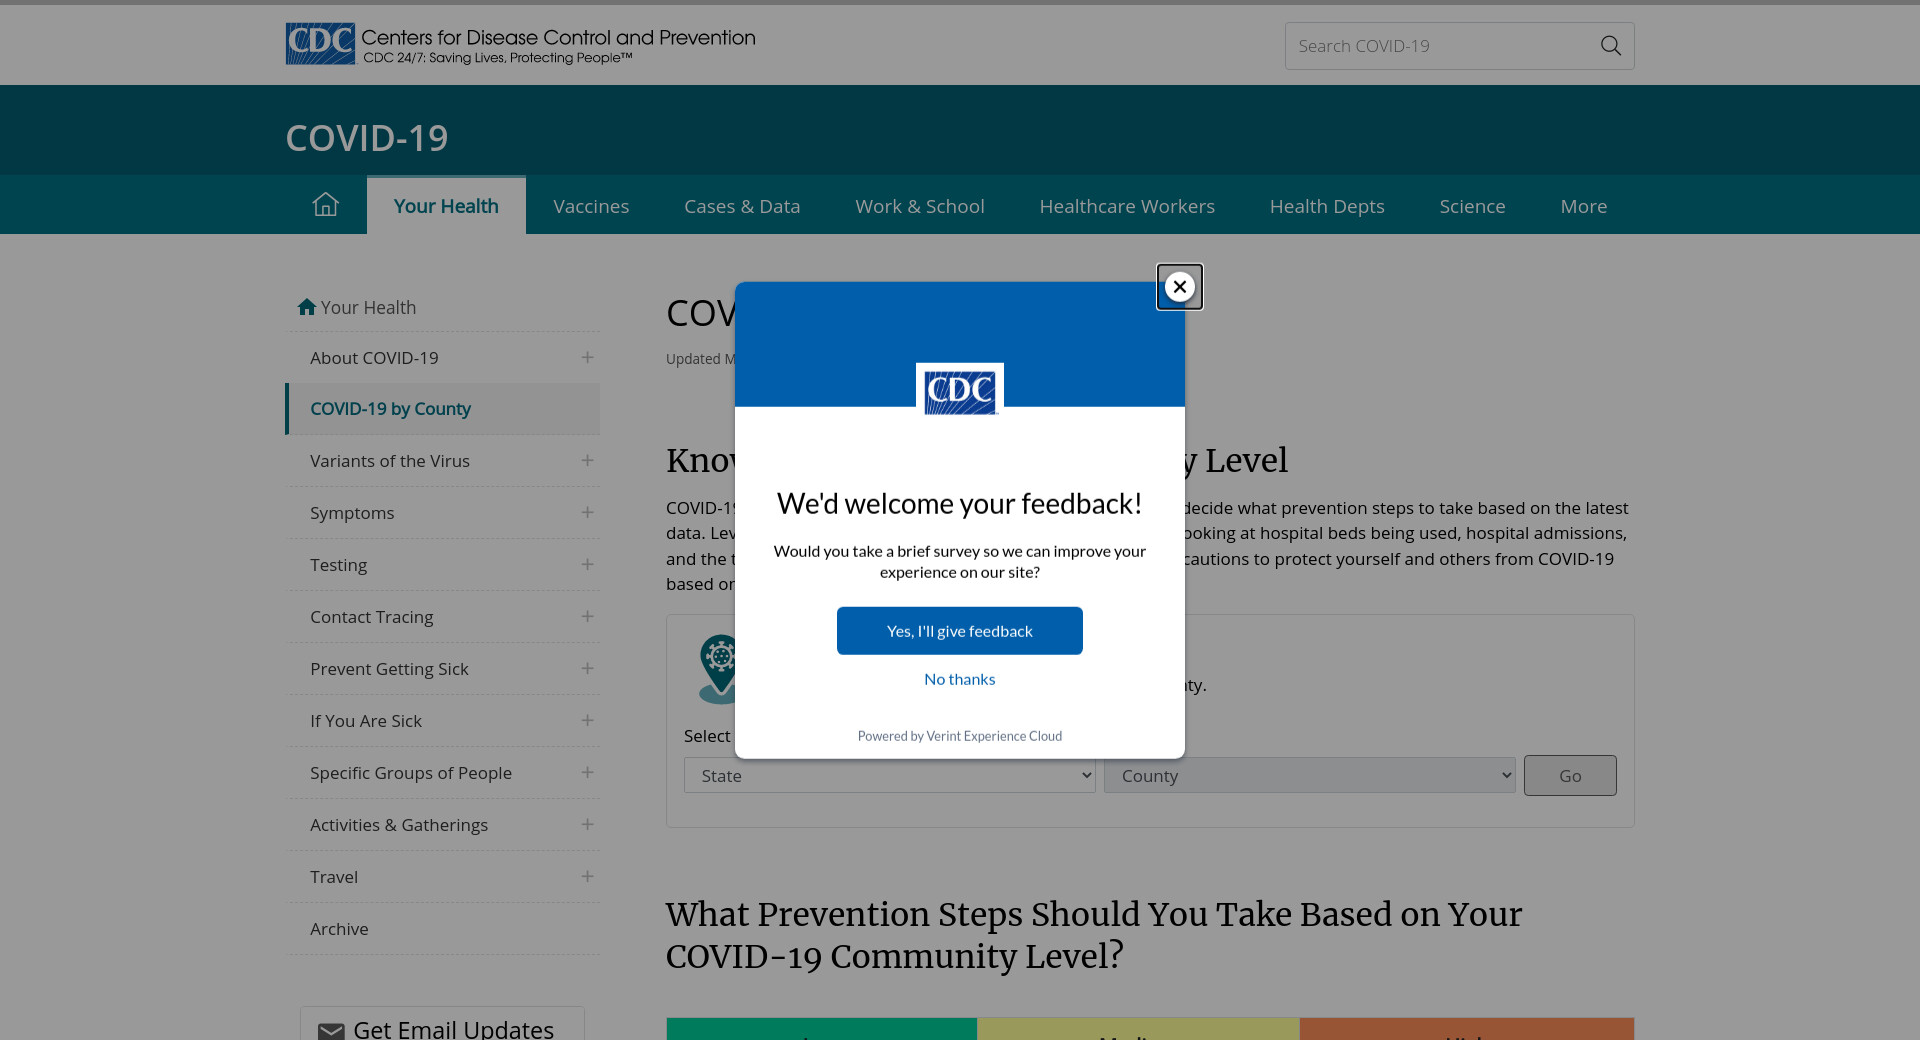
Task: Decline survey with No thanks
Action: (960, 679)
